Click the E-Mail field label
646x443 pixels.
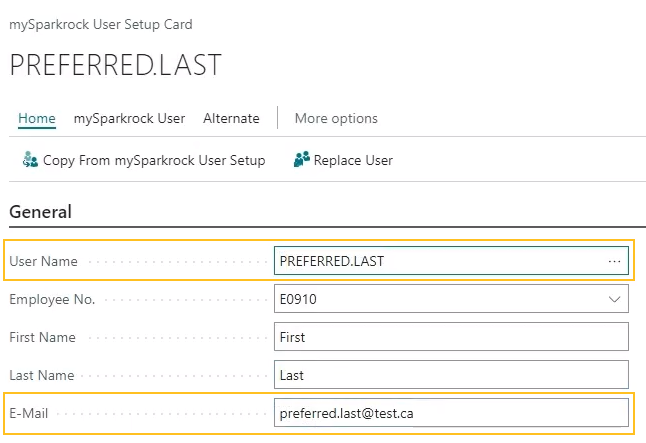[28, 413]
